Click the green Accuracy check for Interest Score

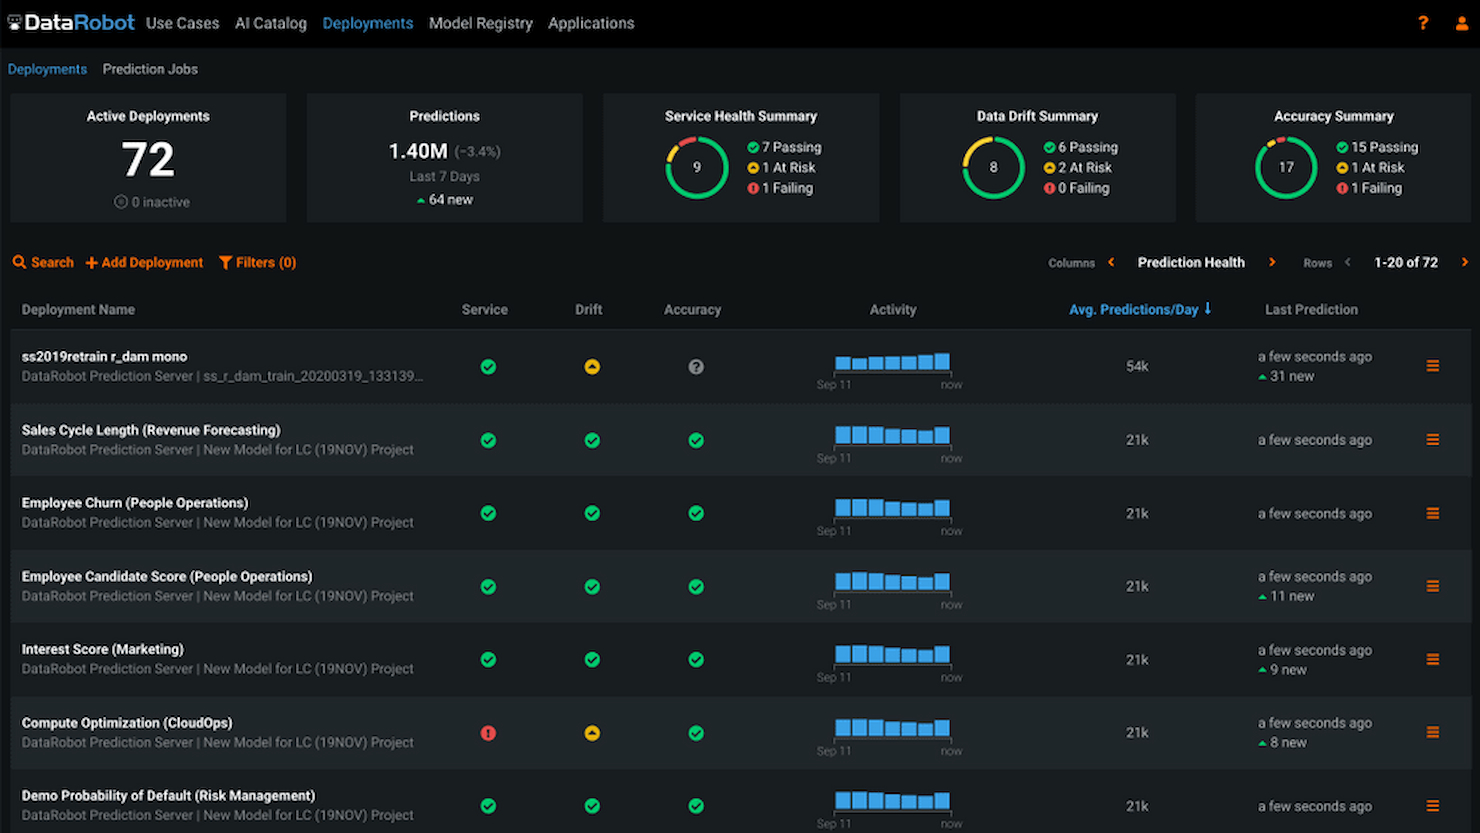(x=696, y=660)
